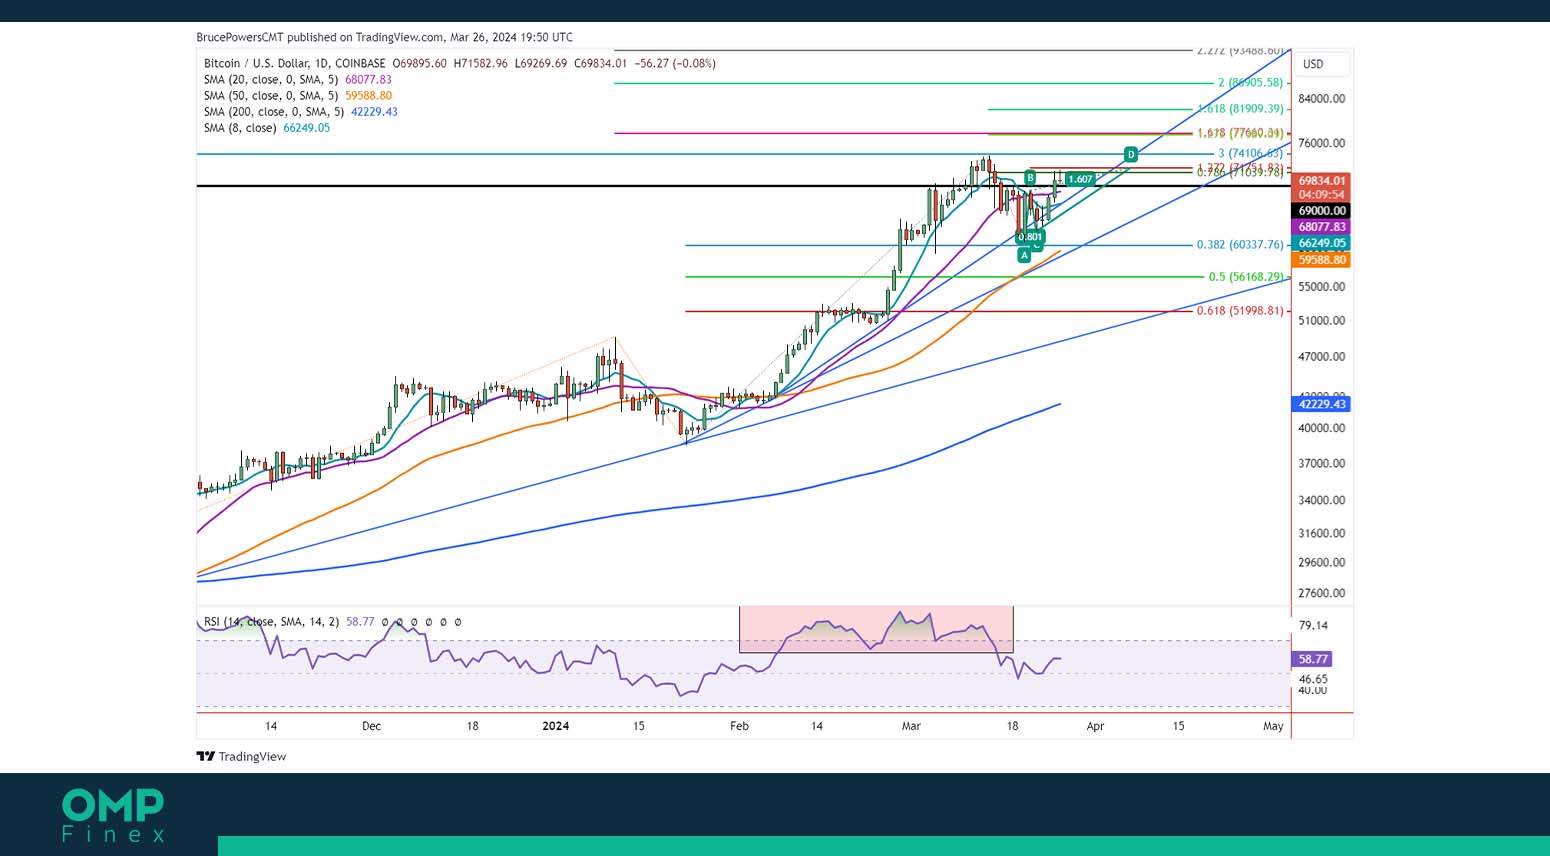Screen dimensions: 1550x856
Task: Click the SMA 200 value 42229.43 in legend
Action: (374, 112)
